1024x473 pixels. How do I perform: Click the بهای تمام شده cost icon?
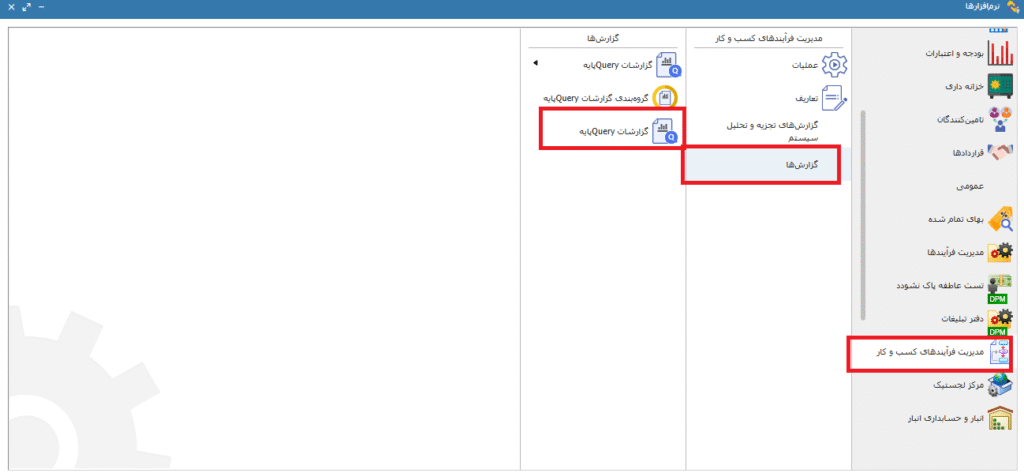coord(999,219)
